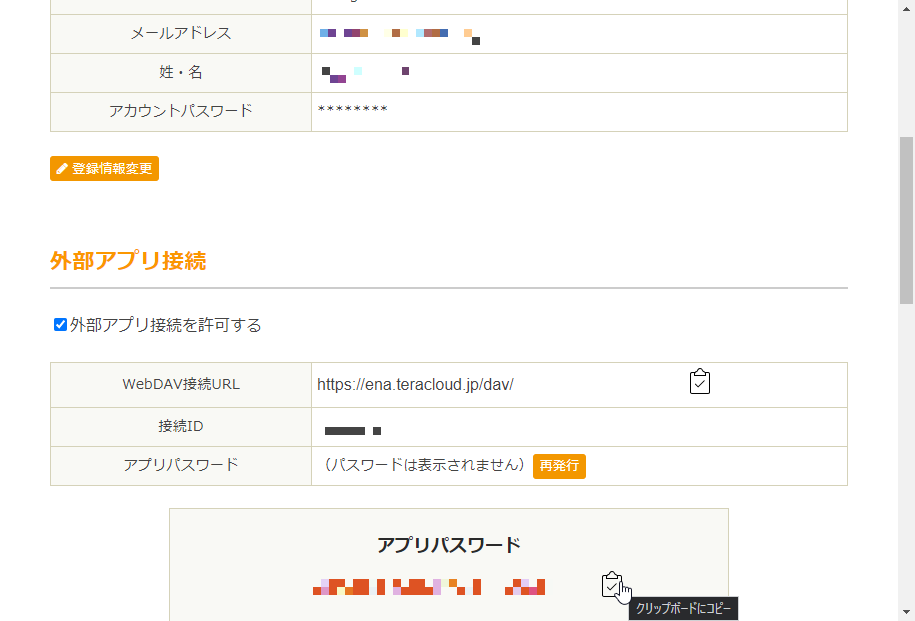Click the masked account password asterisks
The width and height of the screenshot is (915, 621).
(x=352, y=110)
